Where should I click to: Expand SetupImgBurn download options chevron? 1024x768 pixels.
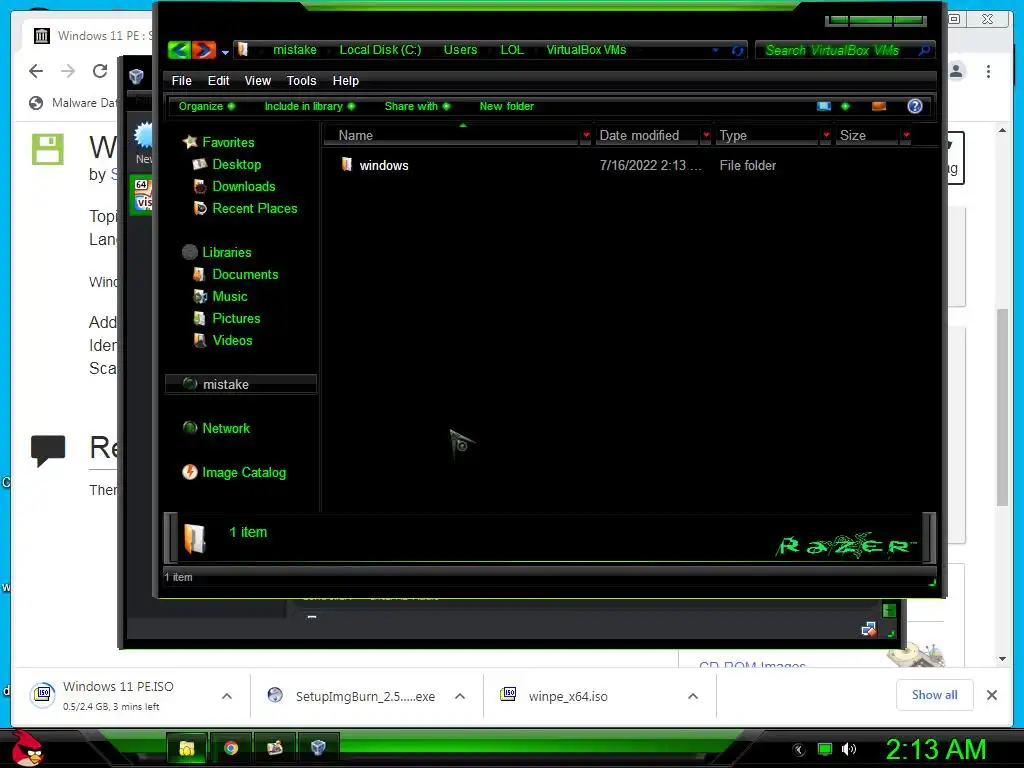coord(460,696)
